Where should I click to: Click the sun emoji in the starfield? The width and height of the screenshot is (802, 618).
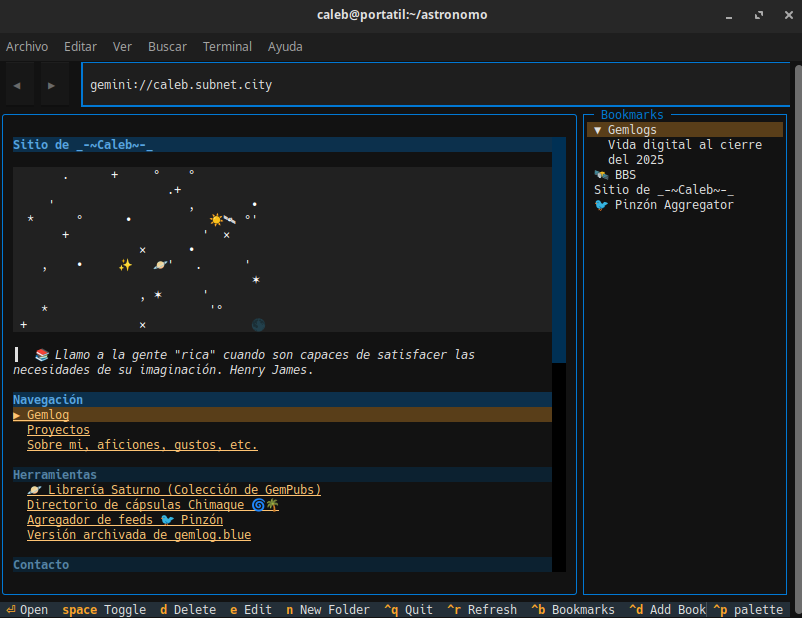coord(216,220)
